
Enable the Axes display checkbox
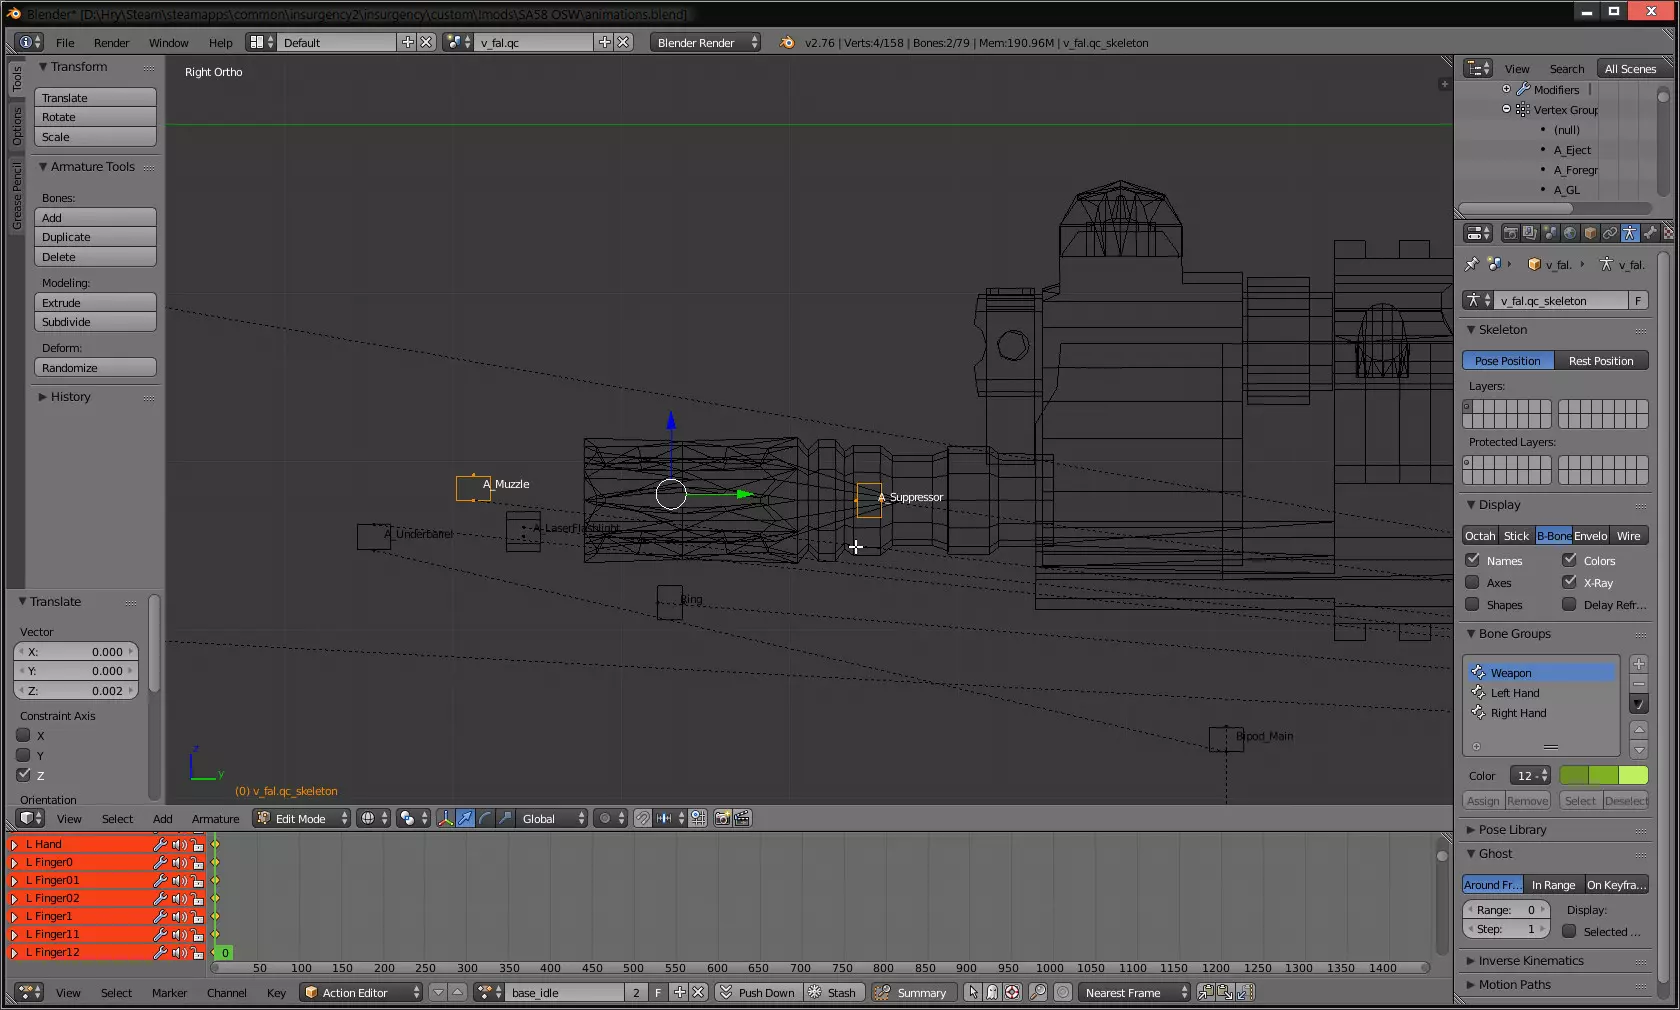tap(1472, 583)
